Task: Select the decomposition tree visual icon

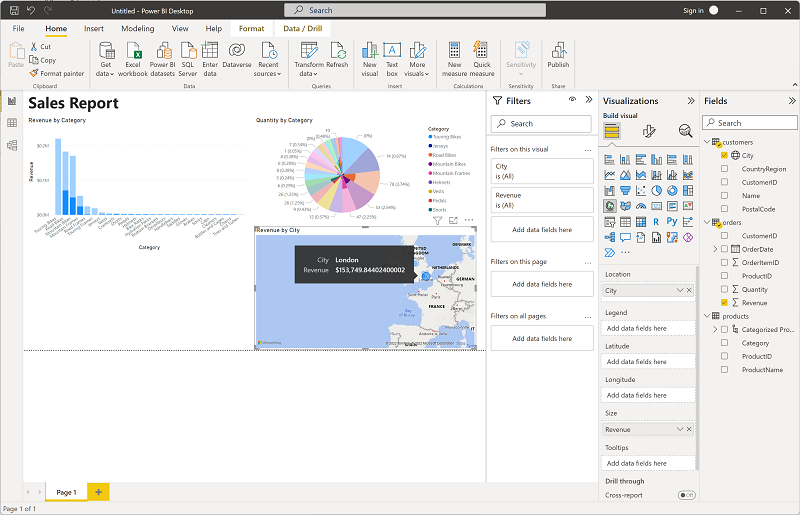Action: (x=609, y=237)
